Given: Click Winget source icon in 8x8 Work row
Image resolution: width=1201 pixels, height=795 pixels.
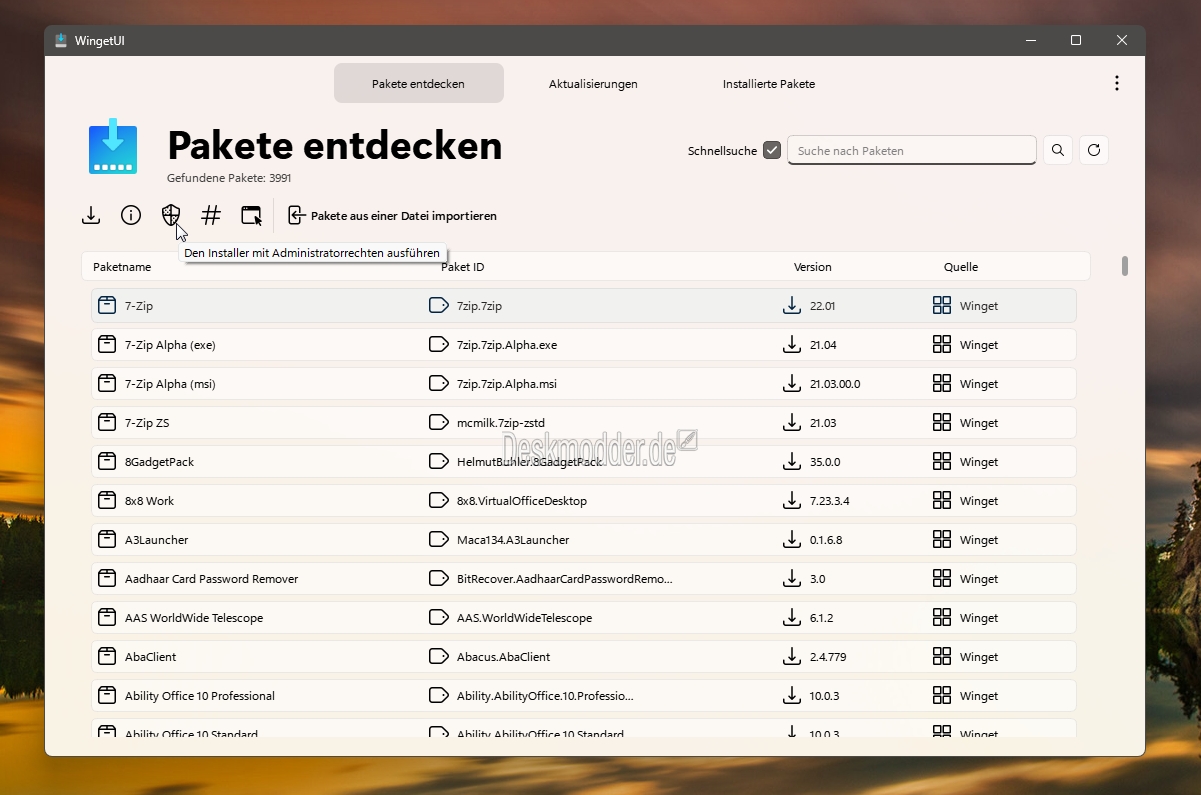Looking at the screenshot, I should [942, 500].
